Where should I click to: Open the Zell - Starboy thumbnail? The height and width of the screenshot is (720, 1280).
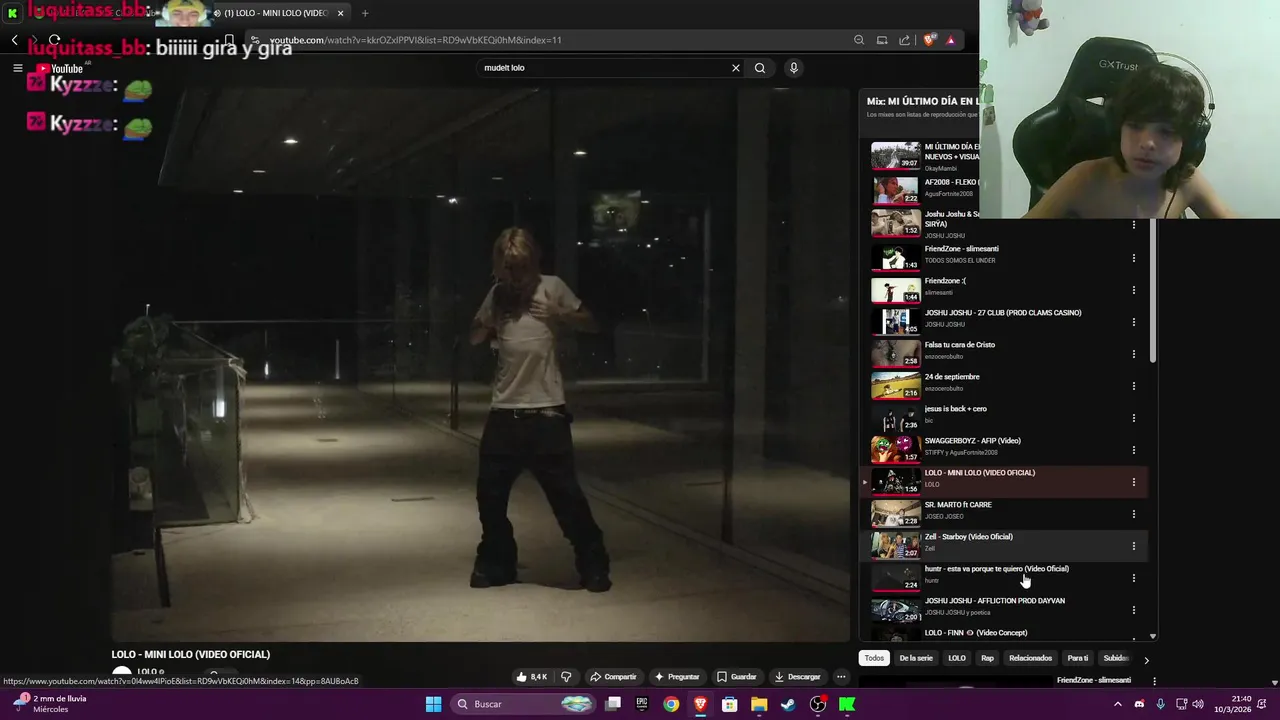coord(895,546)
